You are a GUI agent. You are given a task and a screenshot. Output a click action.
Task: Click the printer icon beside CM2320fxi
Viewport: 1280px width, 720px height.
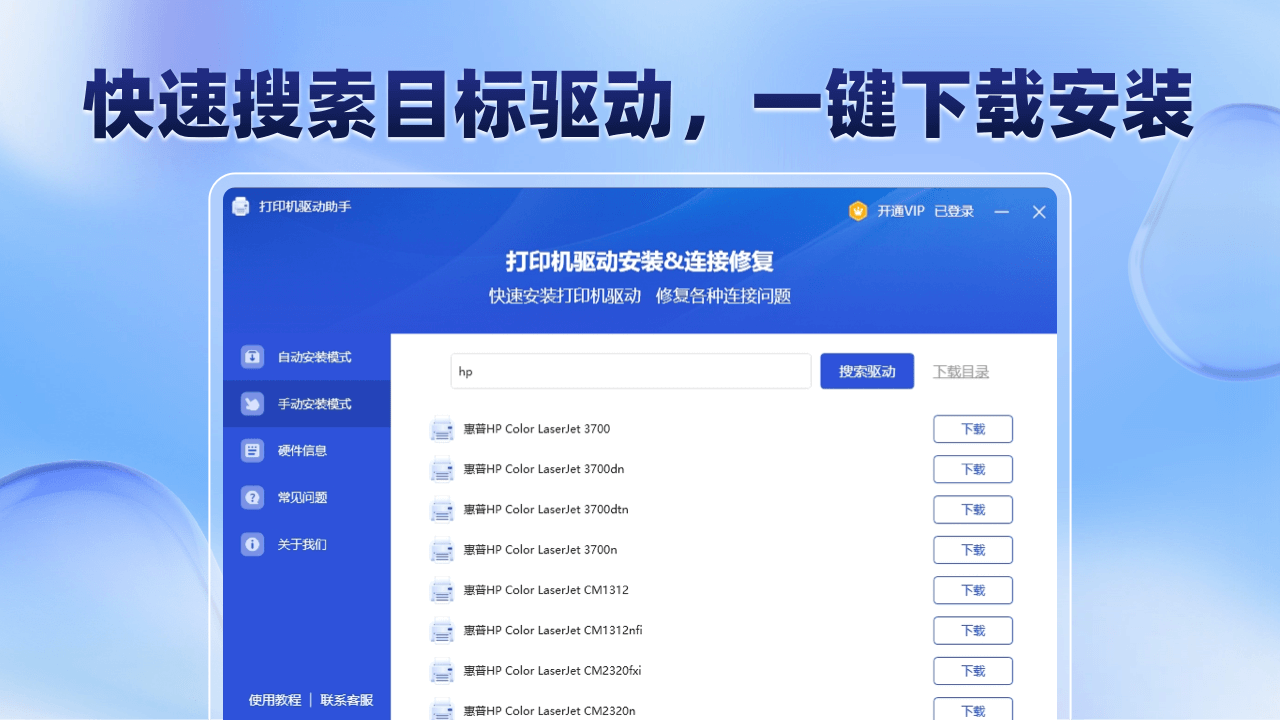pyautogui.click(x=442, y=671)
